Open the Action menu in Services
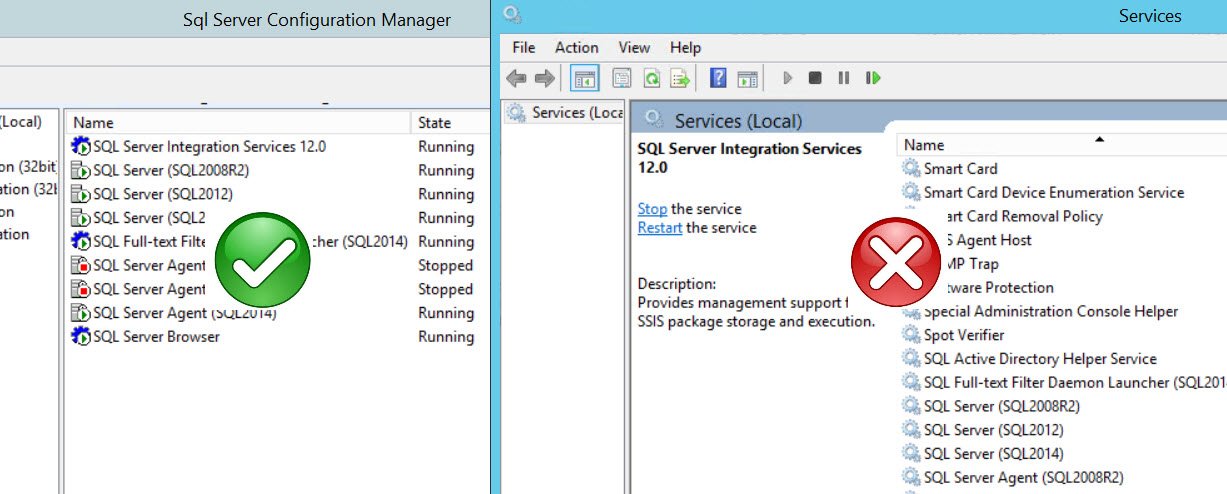Viewport: 1227px width, 494px height. pos(577,47)
